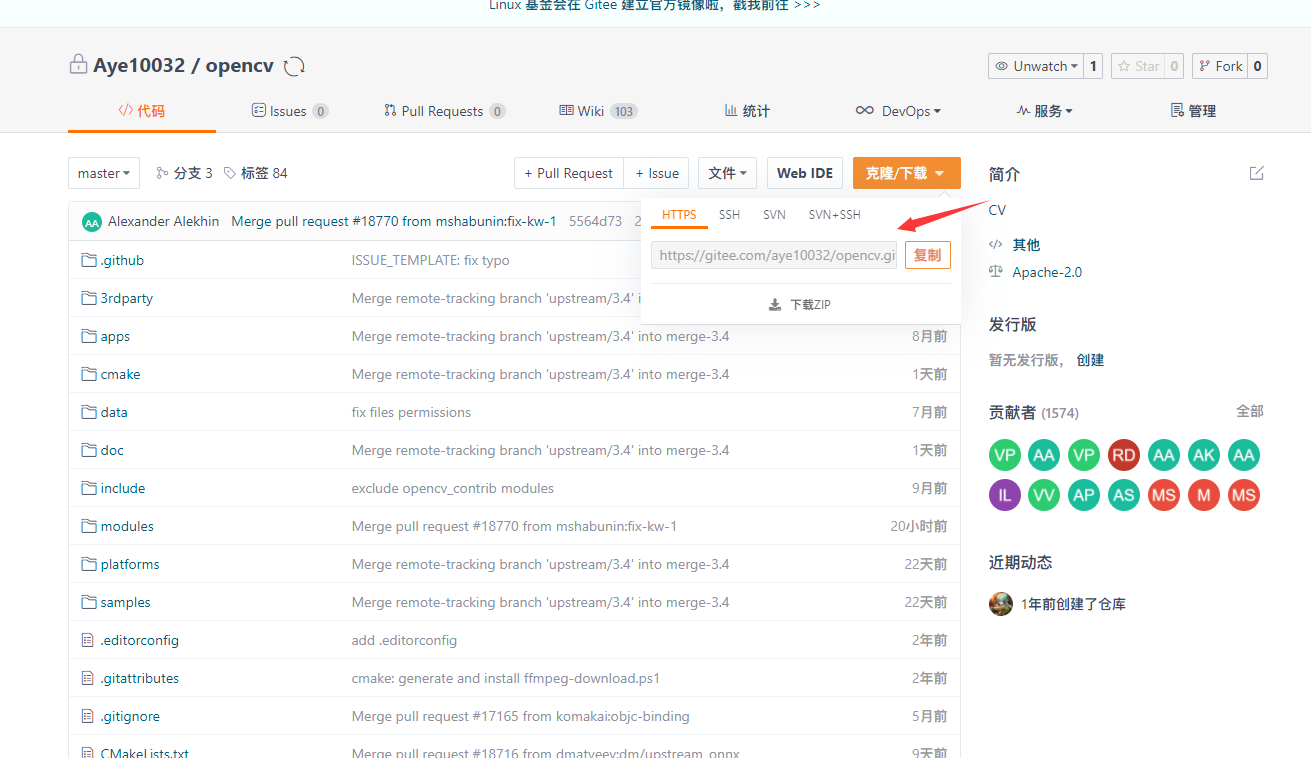Click the platforms folder icon
Image resolution: width=1311 pixels, height=758 pixels.
(x=89, y=564)
